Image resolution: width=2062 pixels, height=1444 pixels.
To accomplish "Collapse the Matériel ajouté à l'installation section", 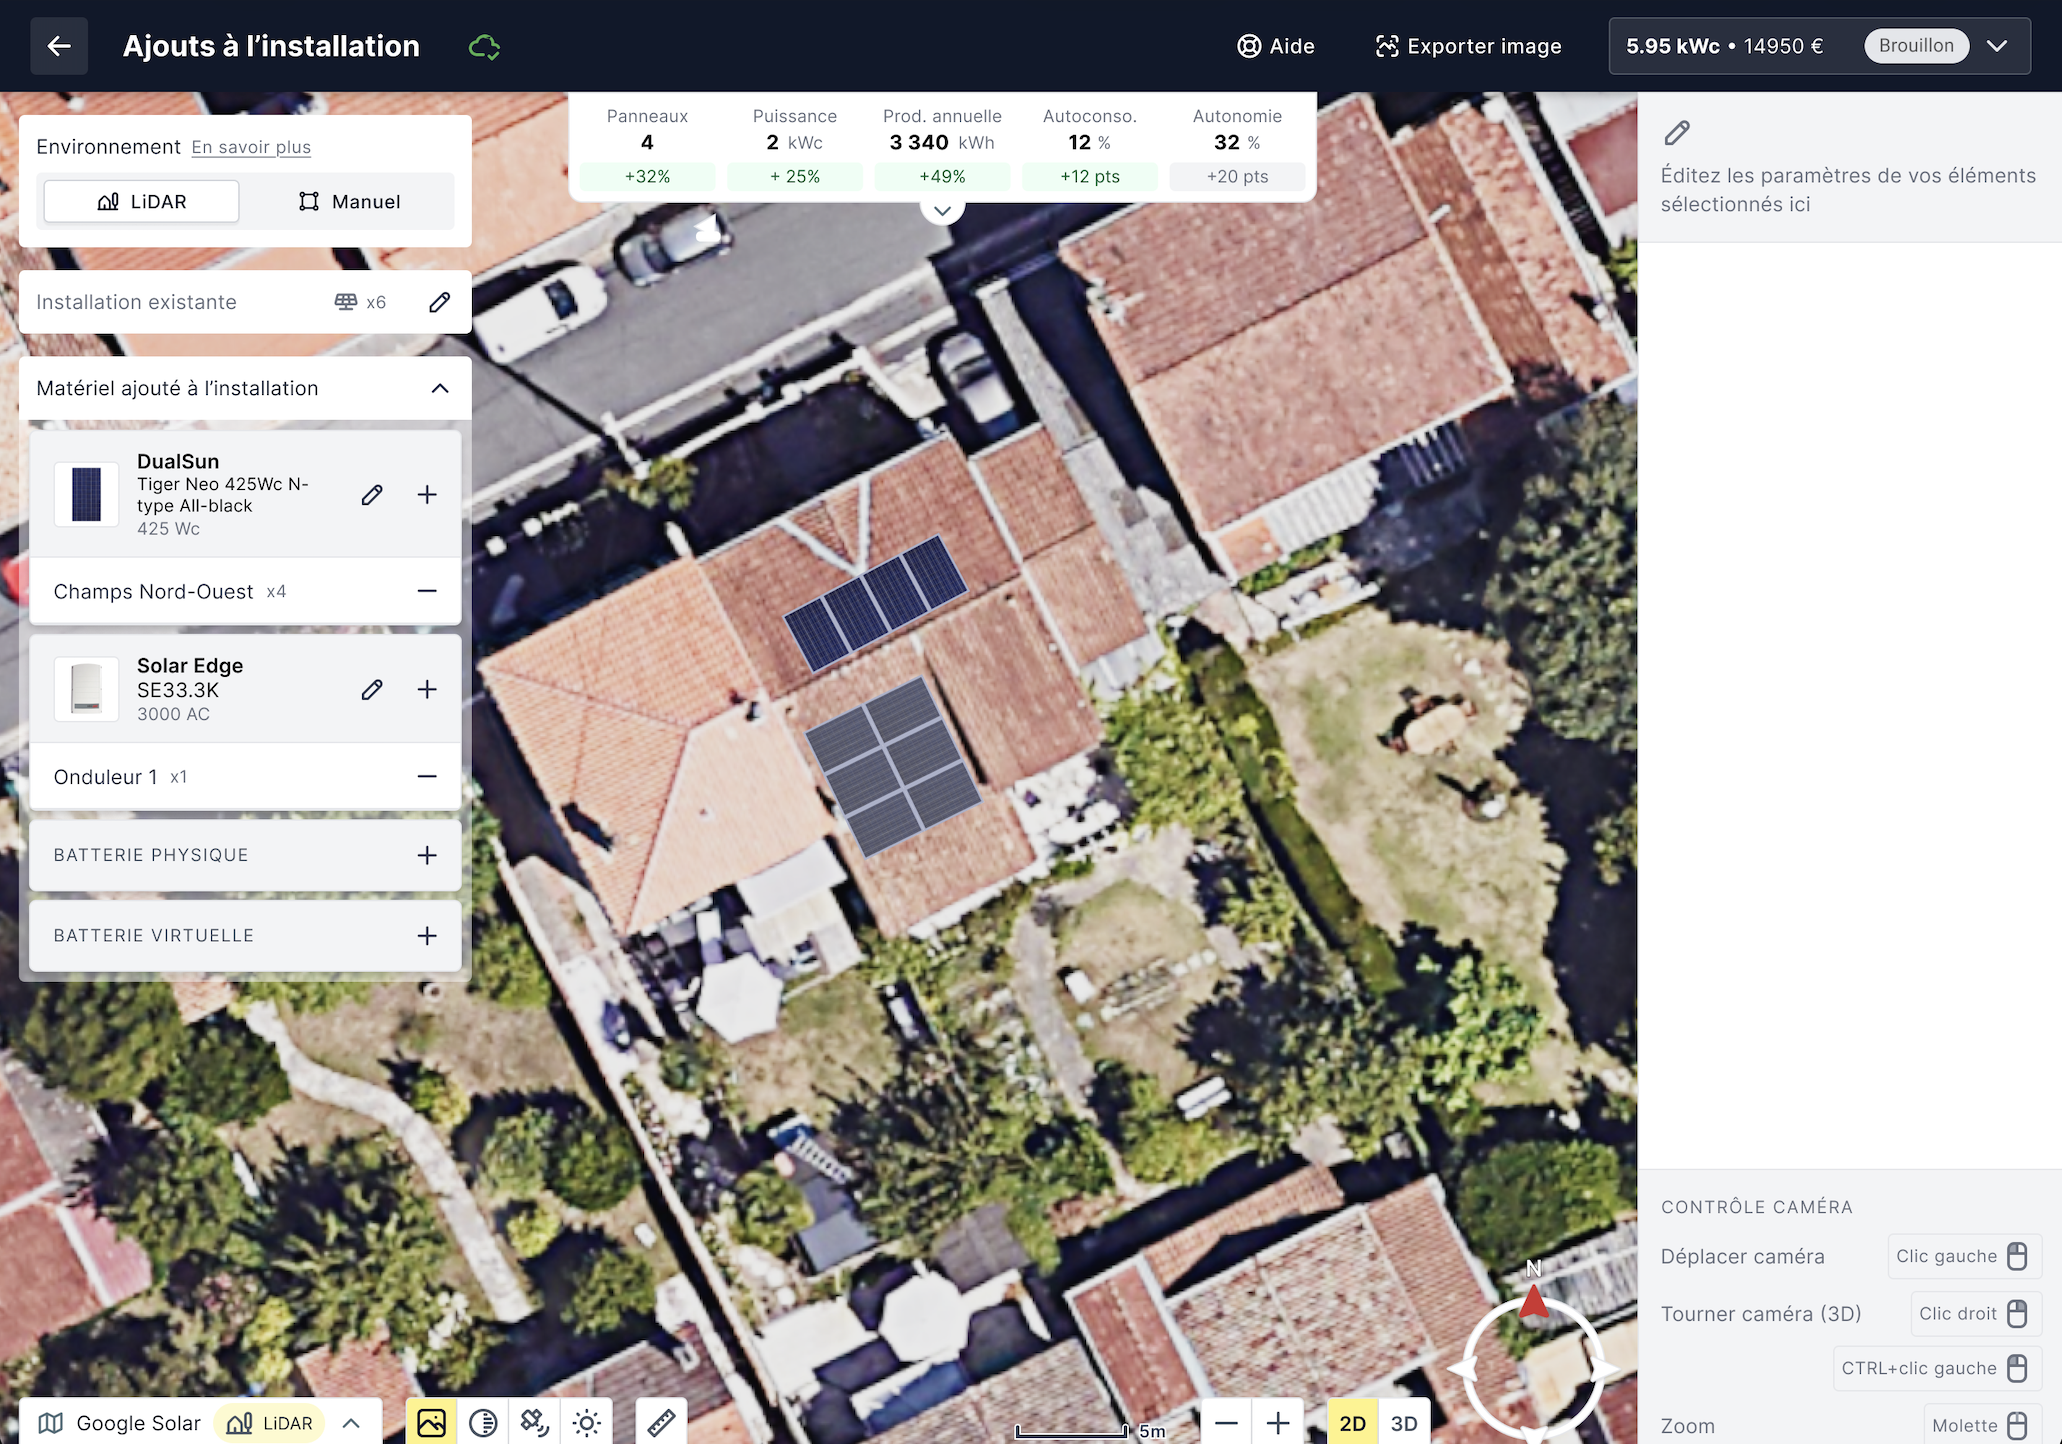I will pyautogui.click(x=440, y=388).
